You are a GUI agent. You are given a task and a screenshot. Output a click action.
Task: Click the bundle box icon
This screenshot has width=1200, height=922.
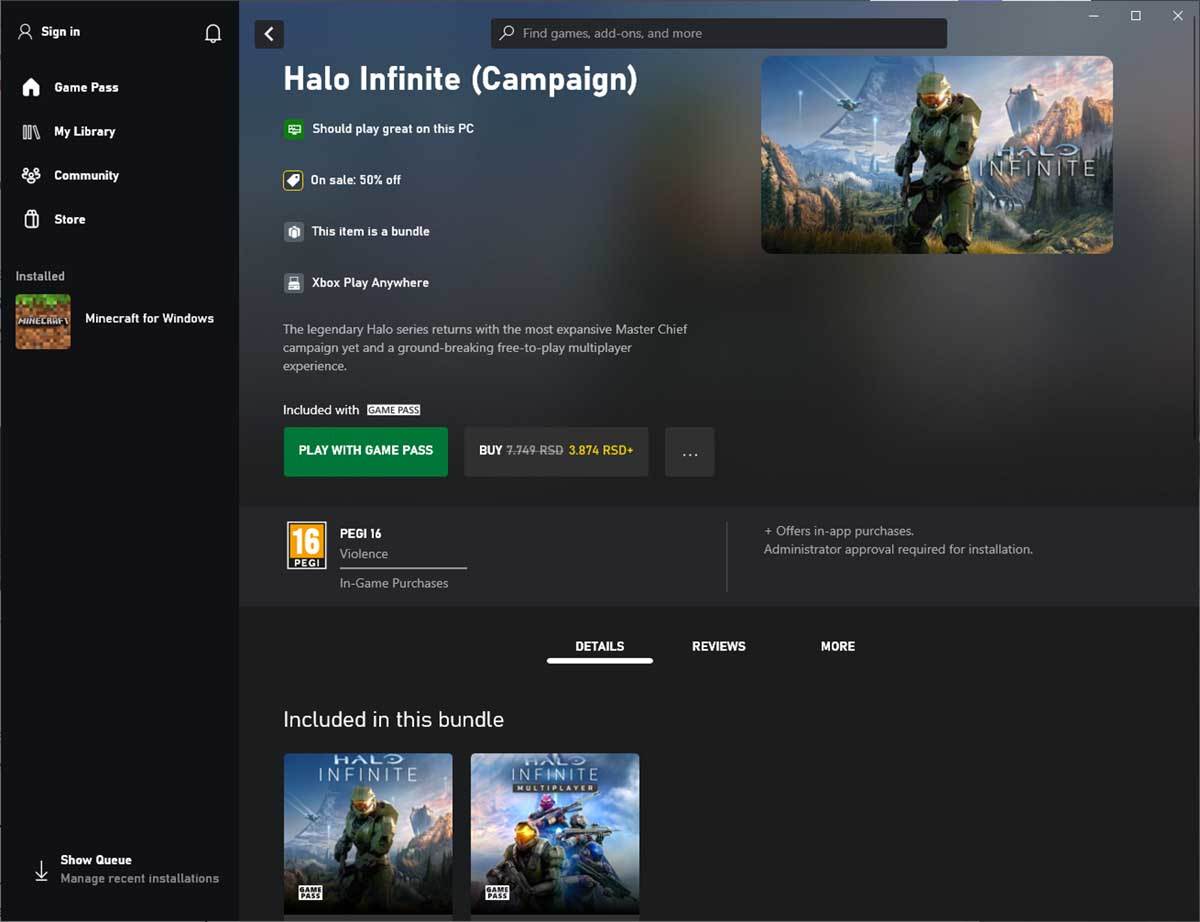pyautogui.click(x=294, y=231)
